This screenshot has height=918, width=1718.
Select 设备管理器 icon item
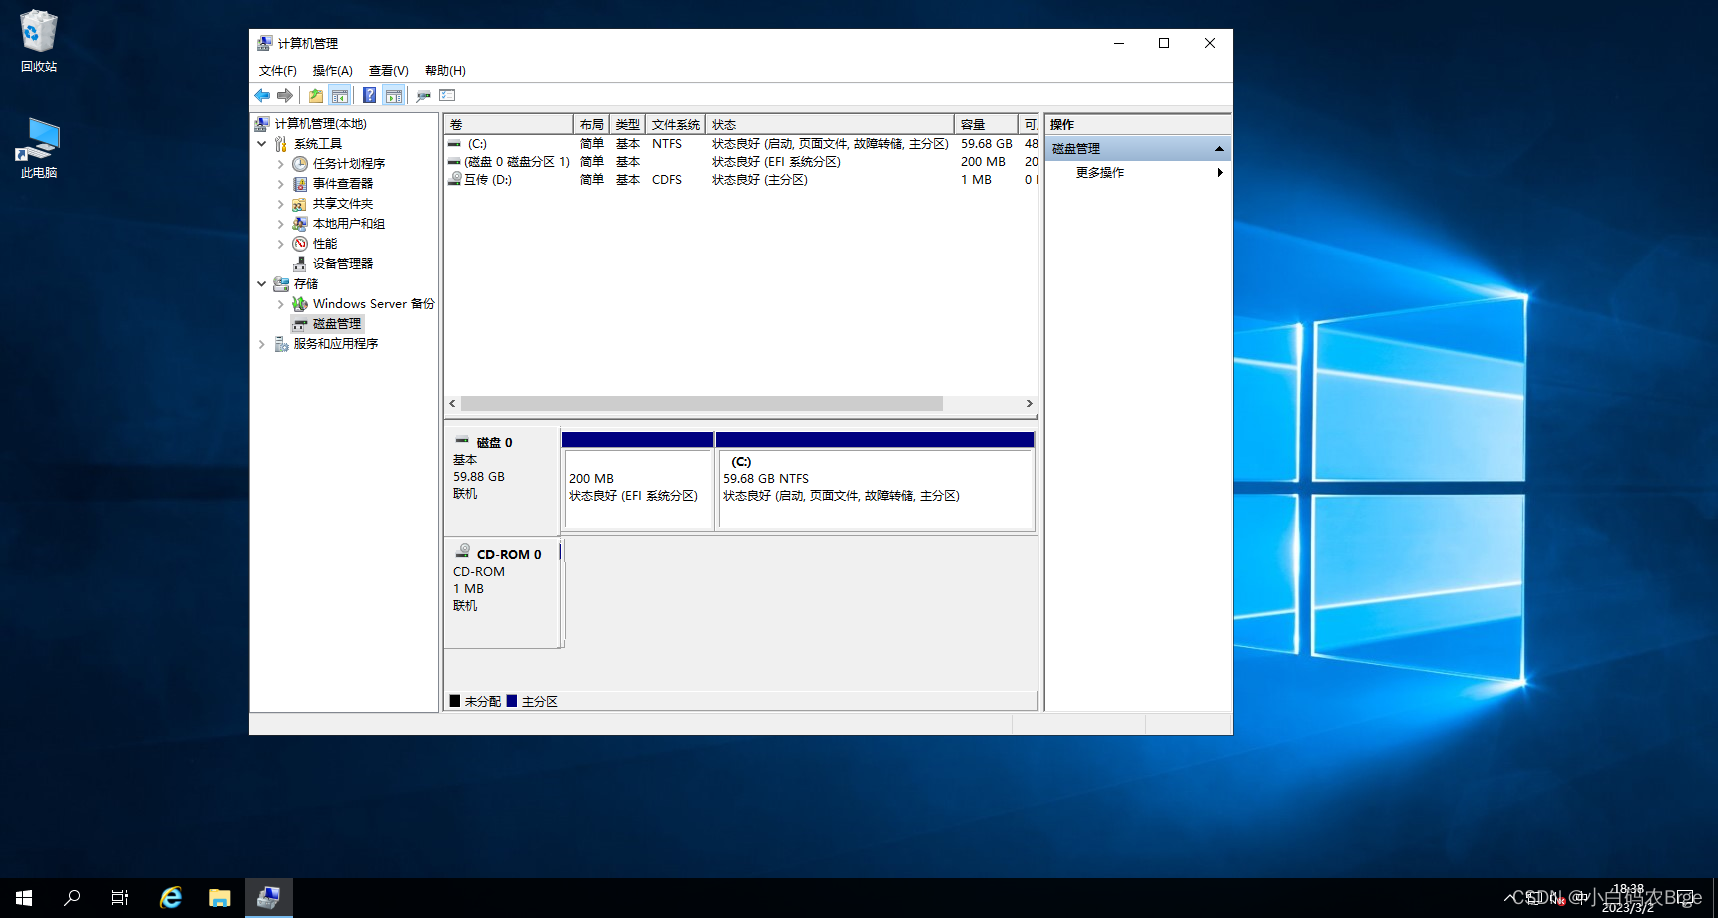click(x=300, y=264)
